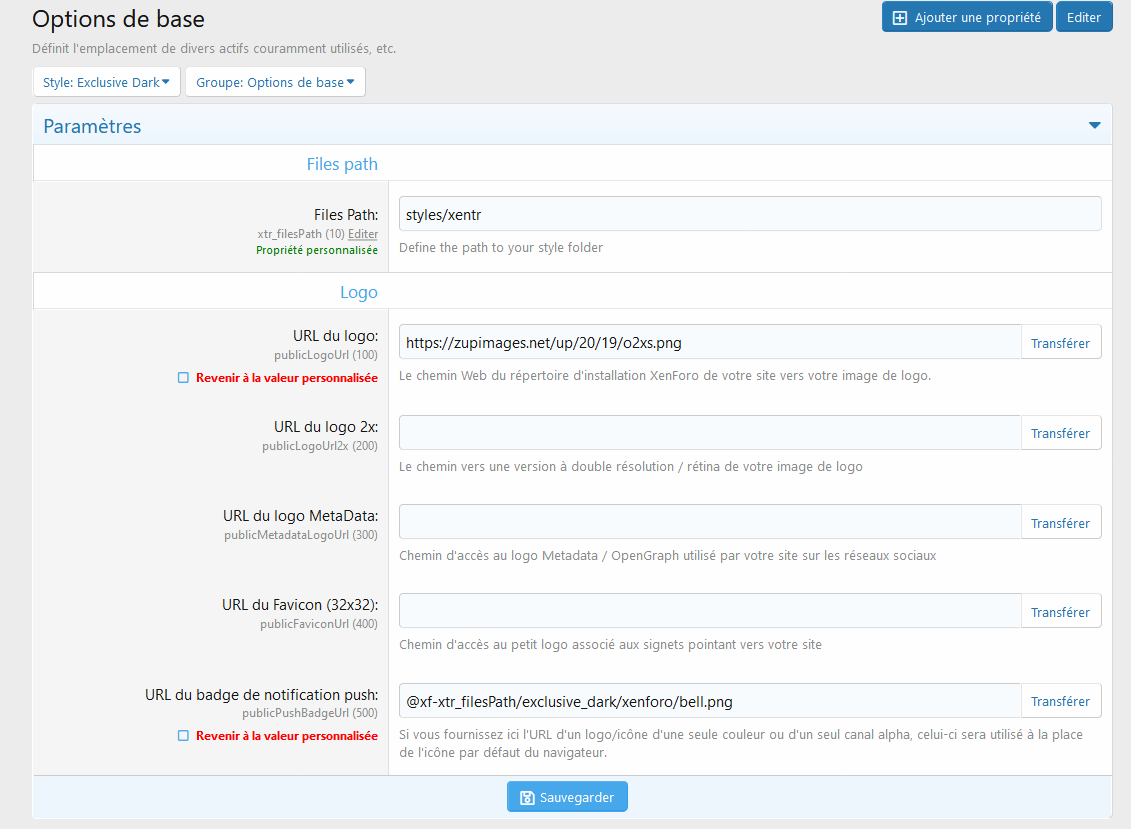
Task: Click the URL du logo MetaData input field
Action: coord(710,522)
